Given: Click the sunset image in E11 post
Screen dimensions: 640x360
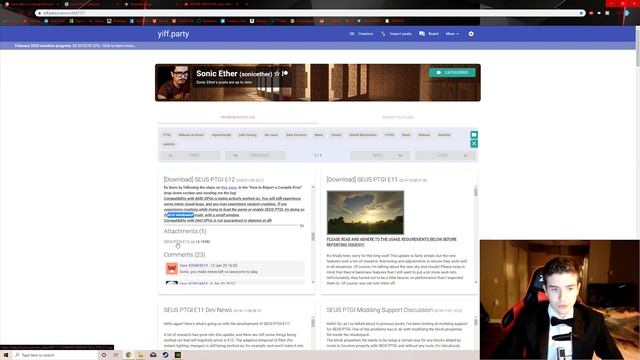Looking at the screenshot, I should (365, 212).
